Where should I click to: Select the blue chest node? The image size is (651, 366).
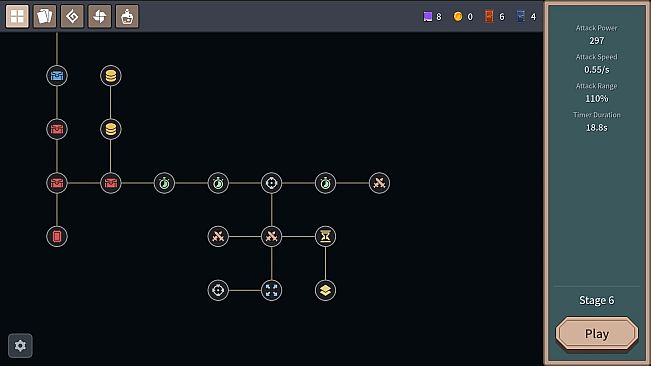click(x=57, y=76)
